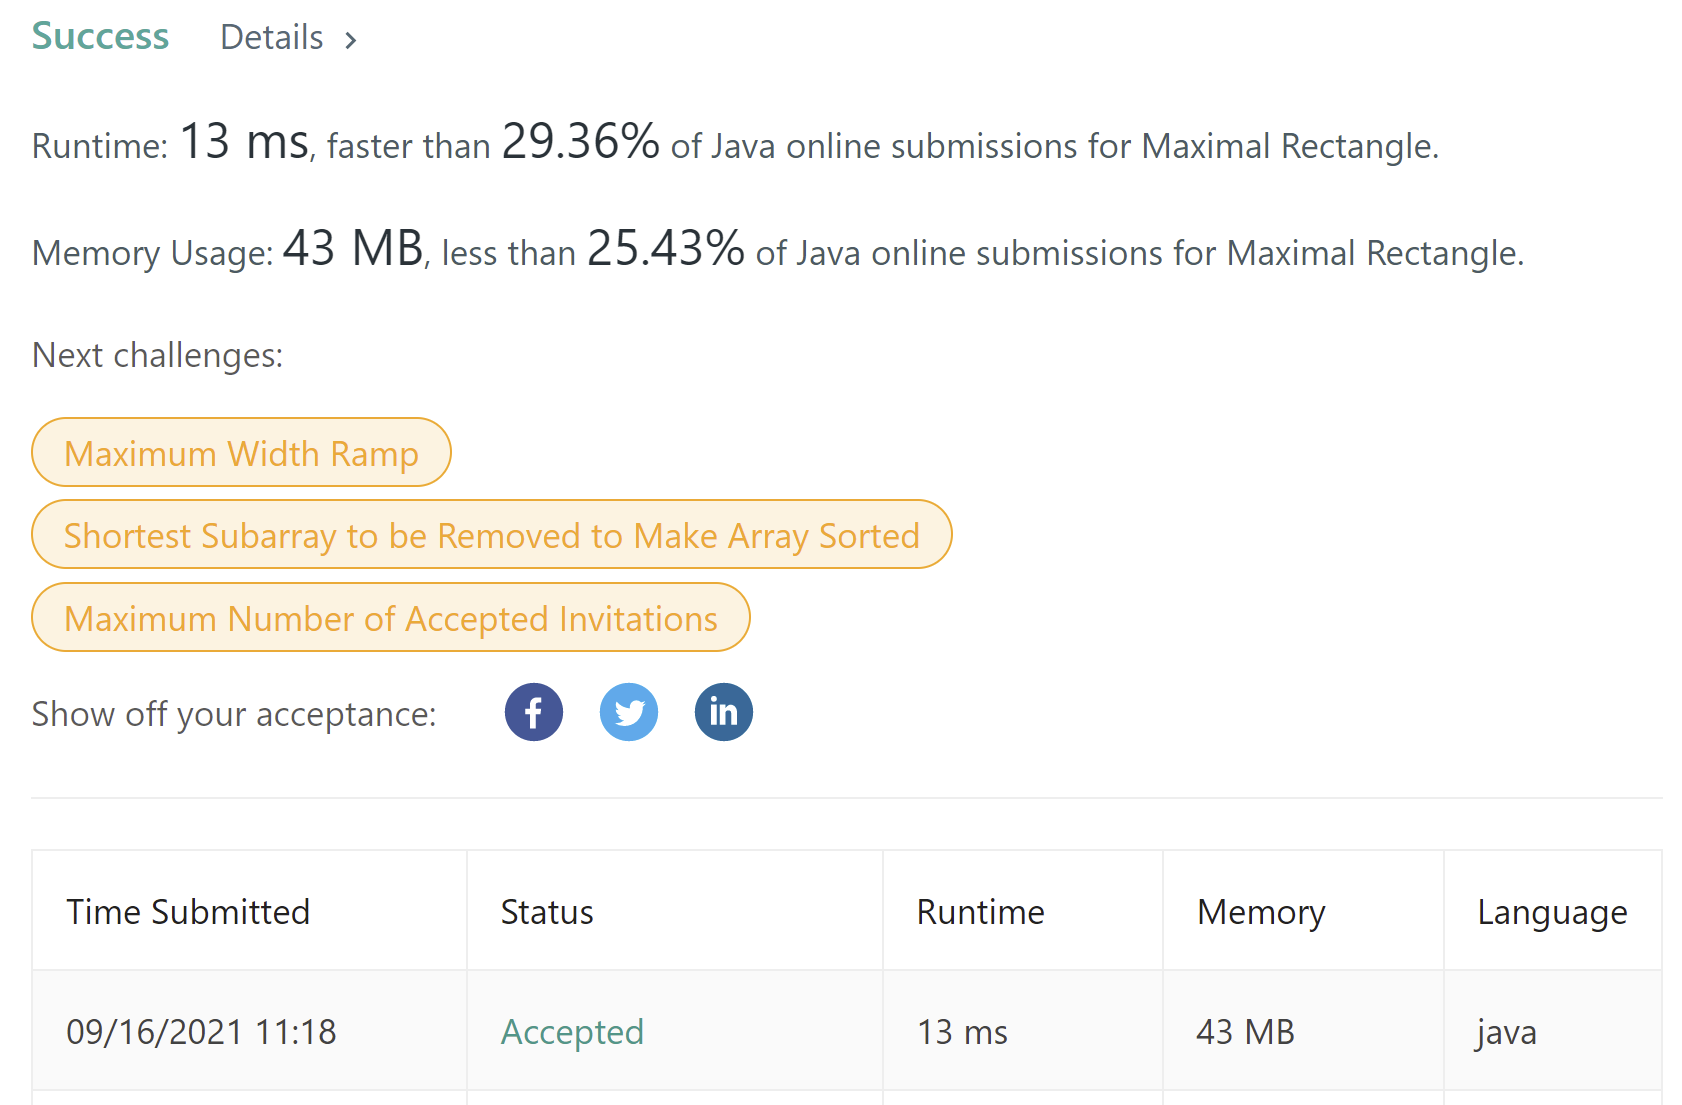Click the 13 ms runtime table cell

[962, 1031]
